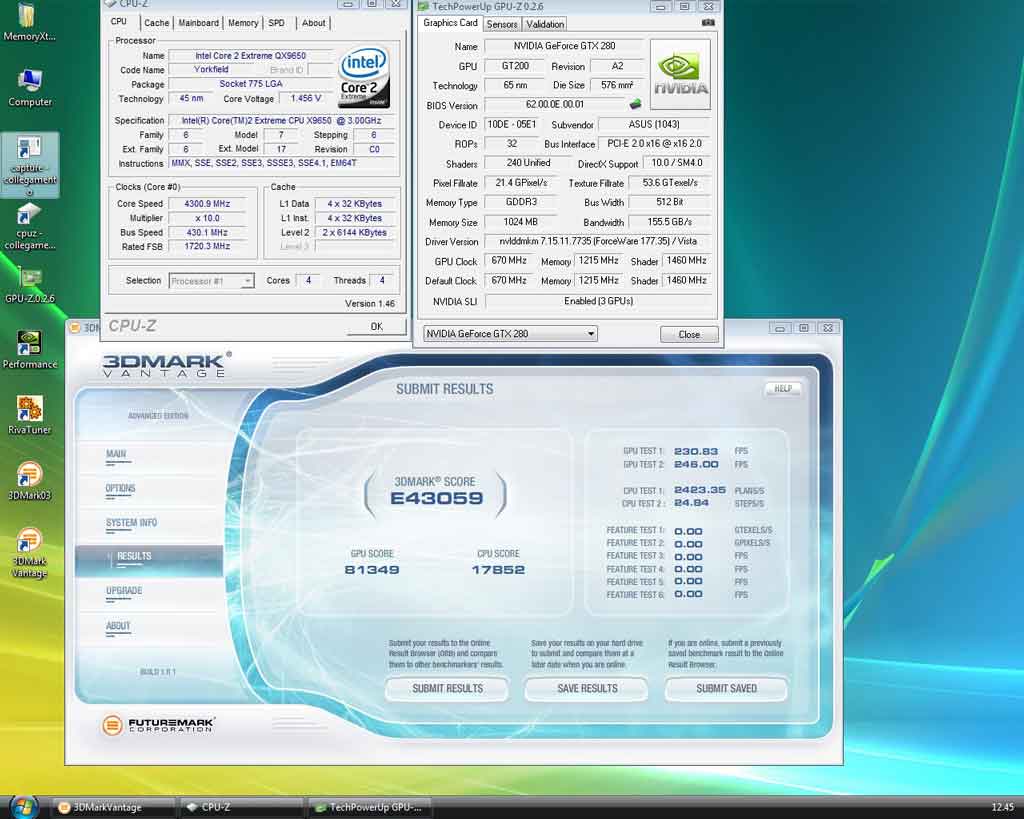Click the Instructions field listing MMX, SSE

point(282,163)
